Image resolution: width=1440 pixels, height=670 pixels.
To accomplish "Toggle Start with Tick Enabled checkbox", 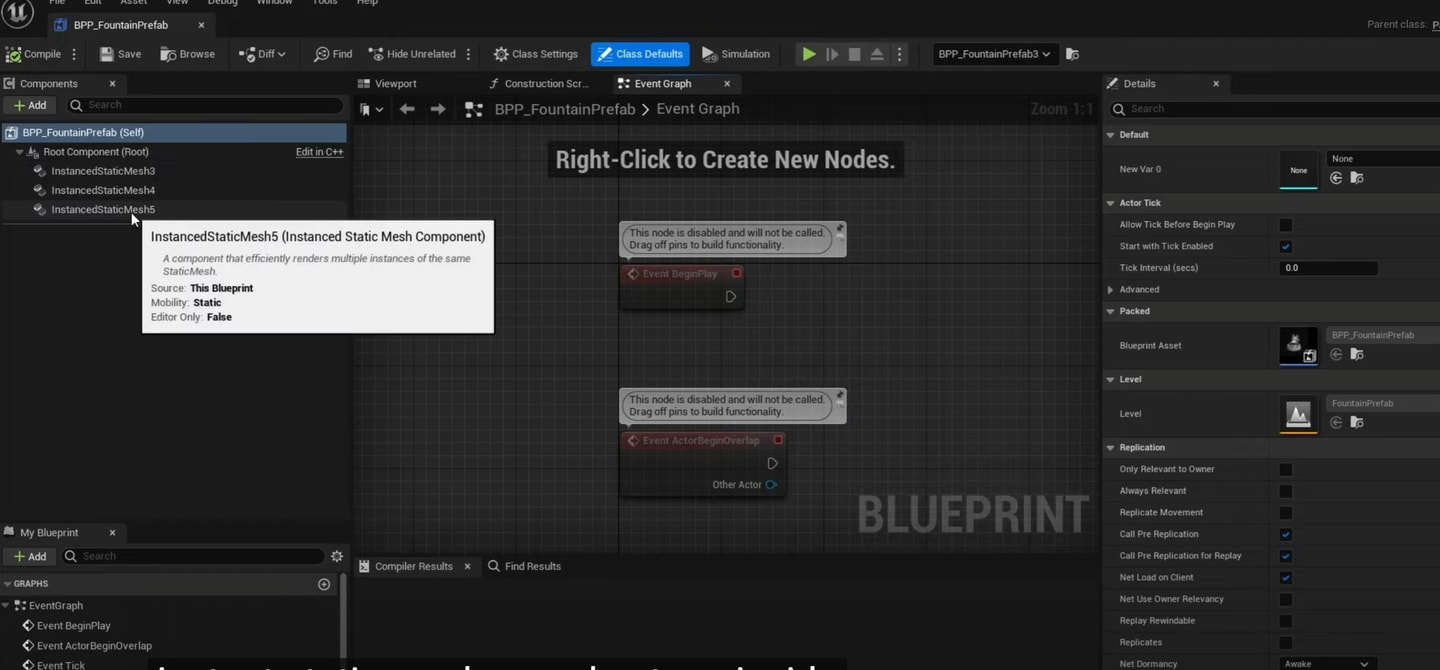I will (x=1286, y=246).
